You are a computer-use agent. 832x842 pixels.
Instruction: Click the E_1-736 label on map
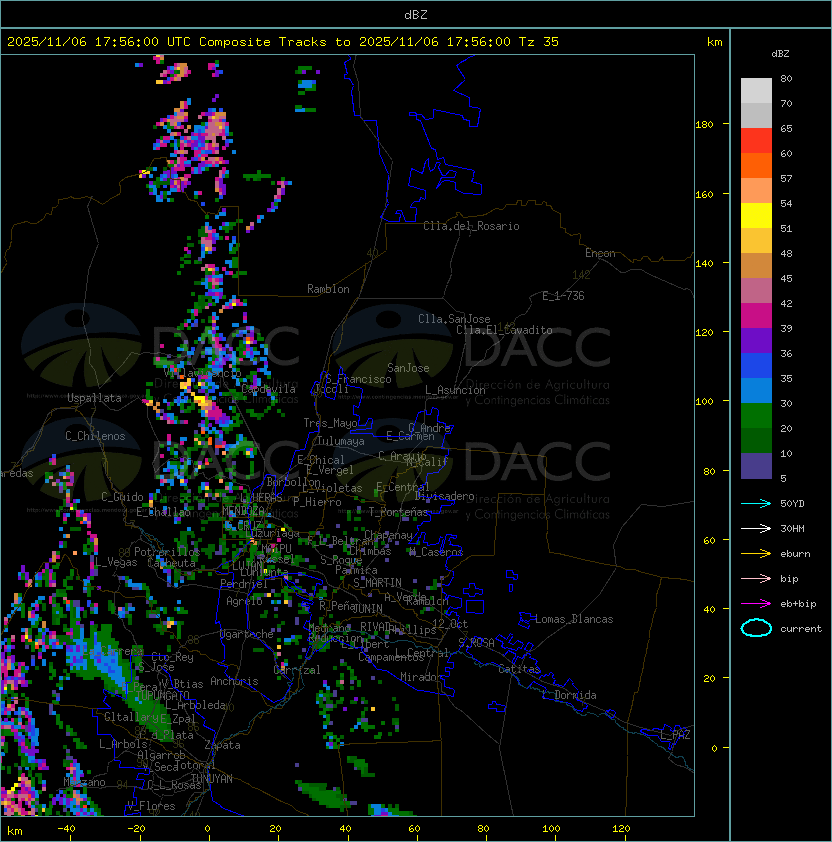(563, 296)
